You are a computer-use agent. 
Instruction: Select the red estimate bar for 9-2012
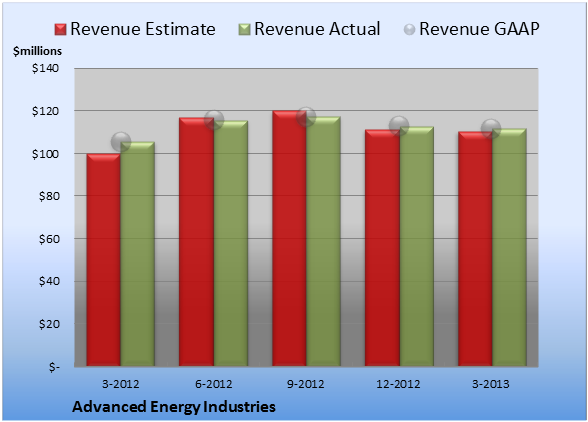coord(289,238)
